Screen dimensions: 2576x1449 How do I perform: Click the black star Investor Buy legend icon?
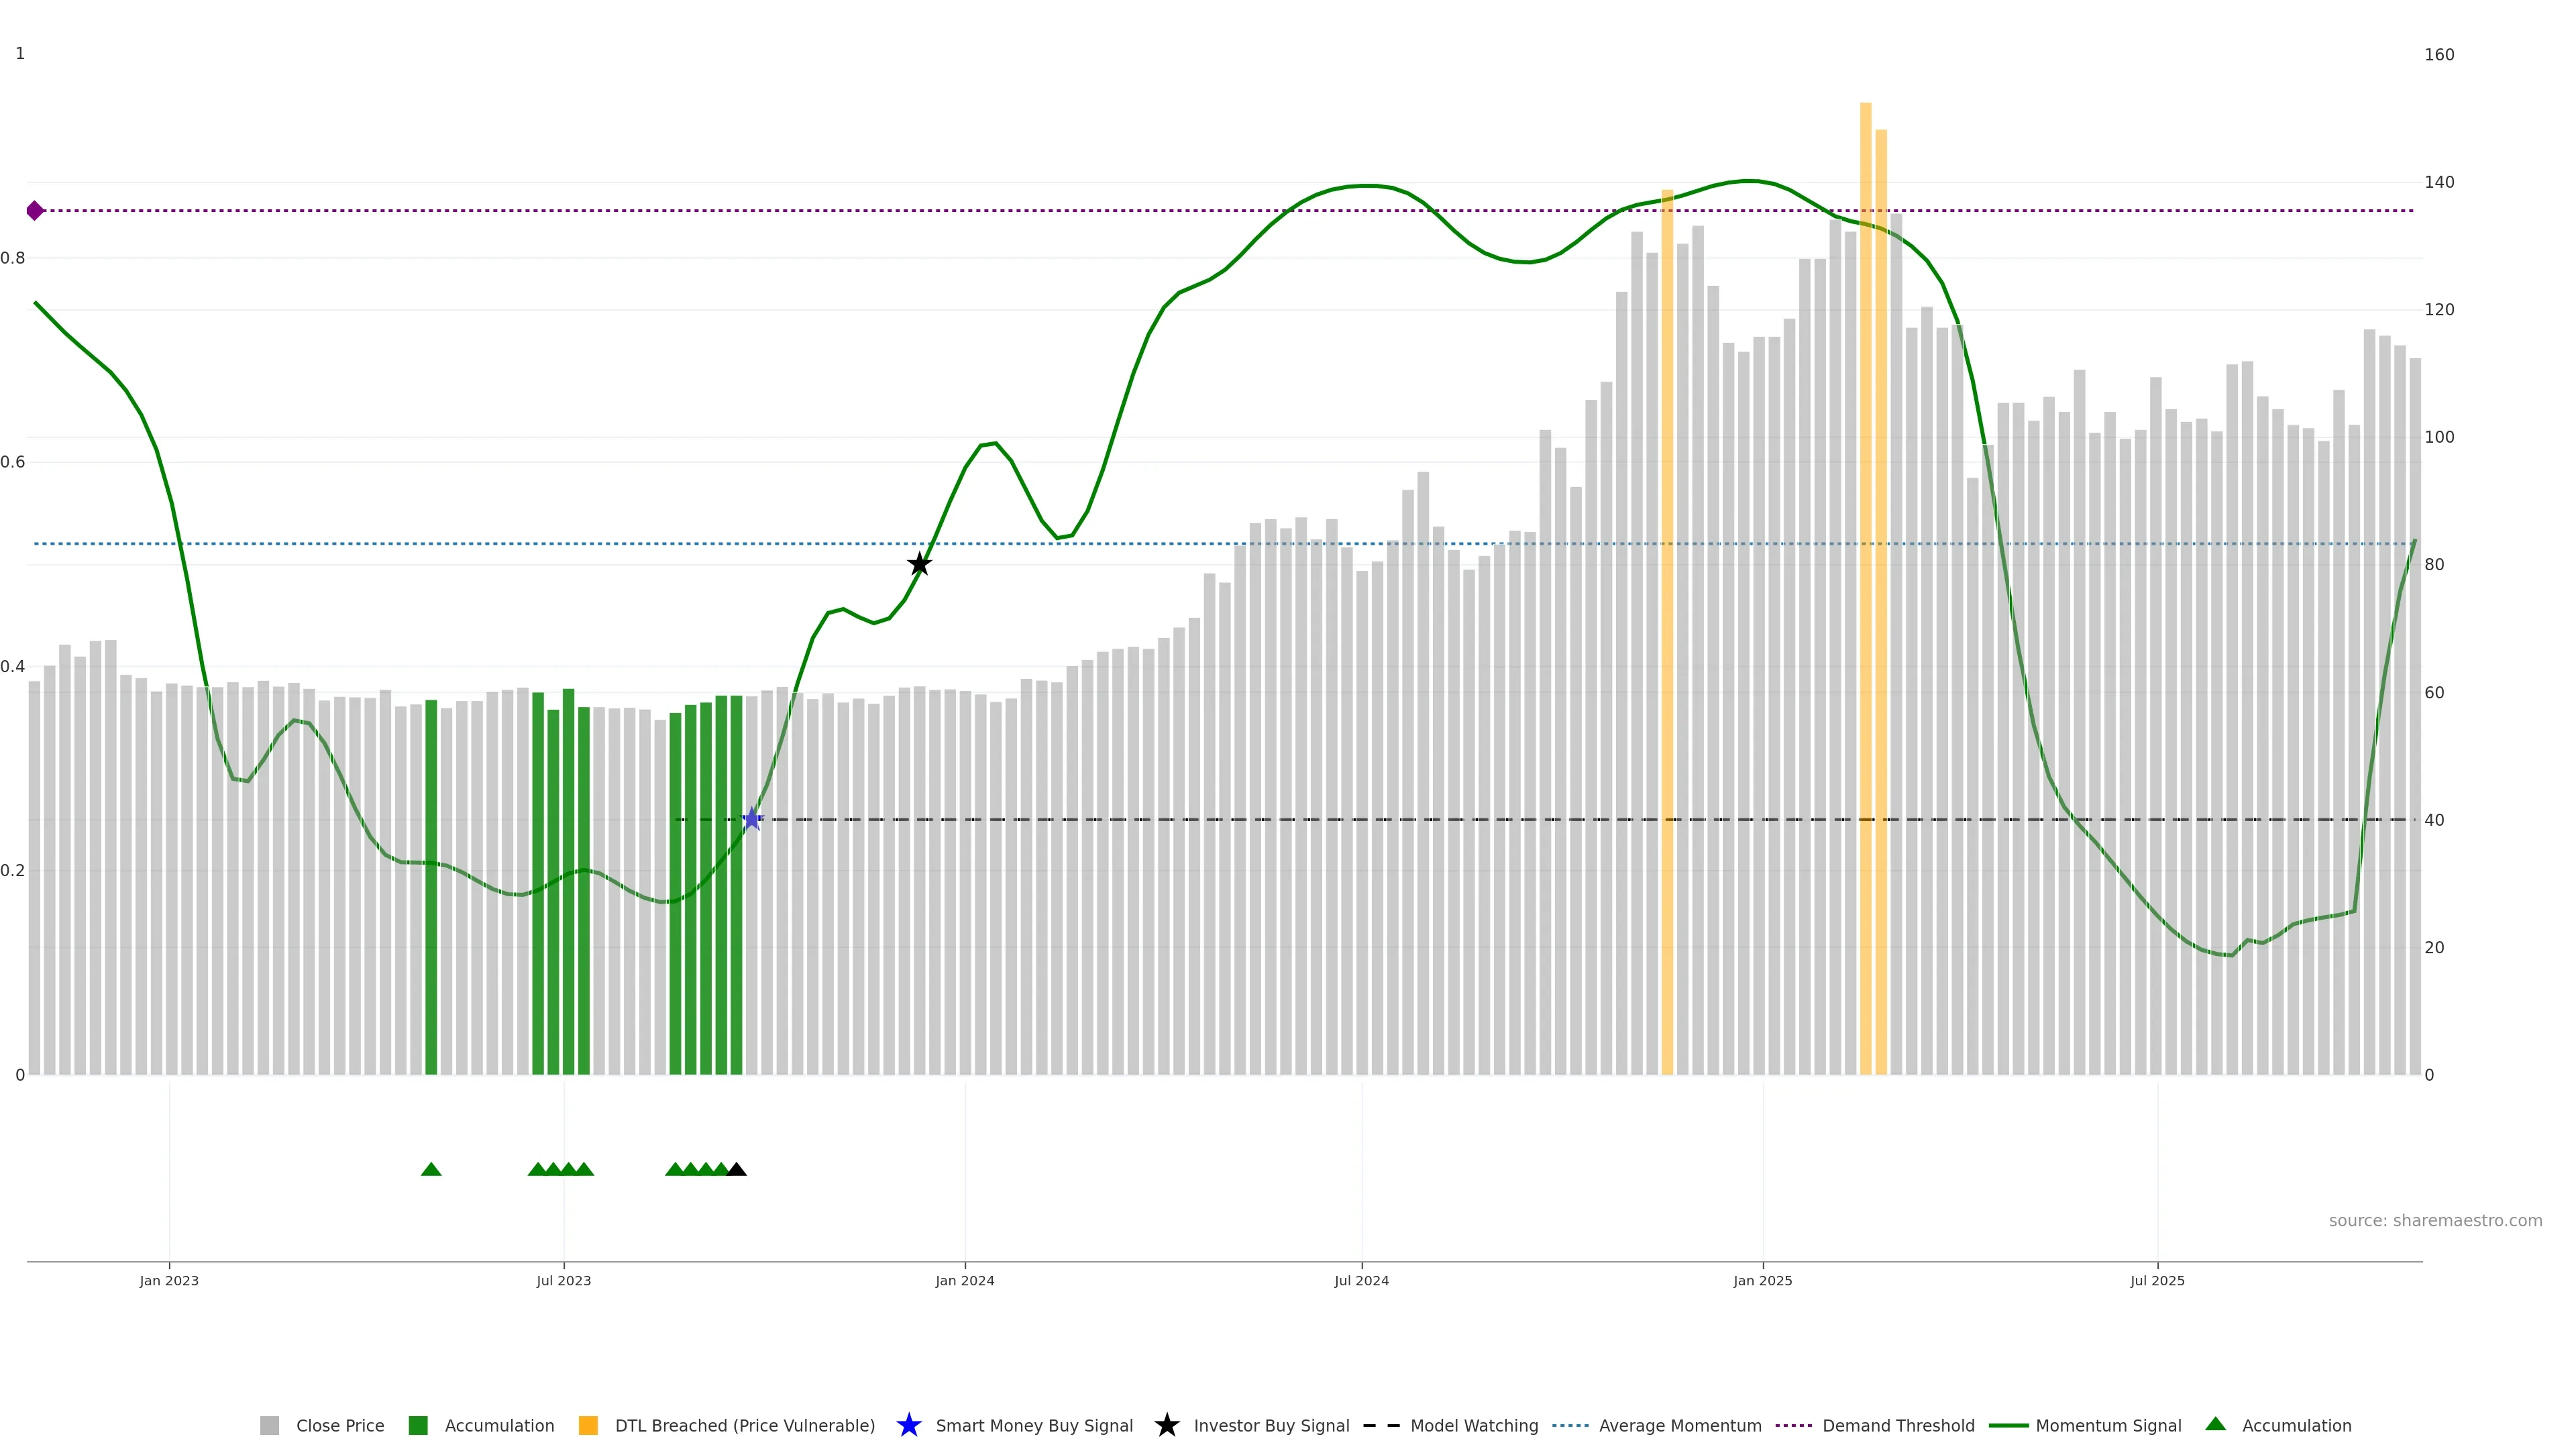[x=1167, y=1425]
